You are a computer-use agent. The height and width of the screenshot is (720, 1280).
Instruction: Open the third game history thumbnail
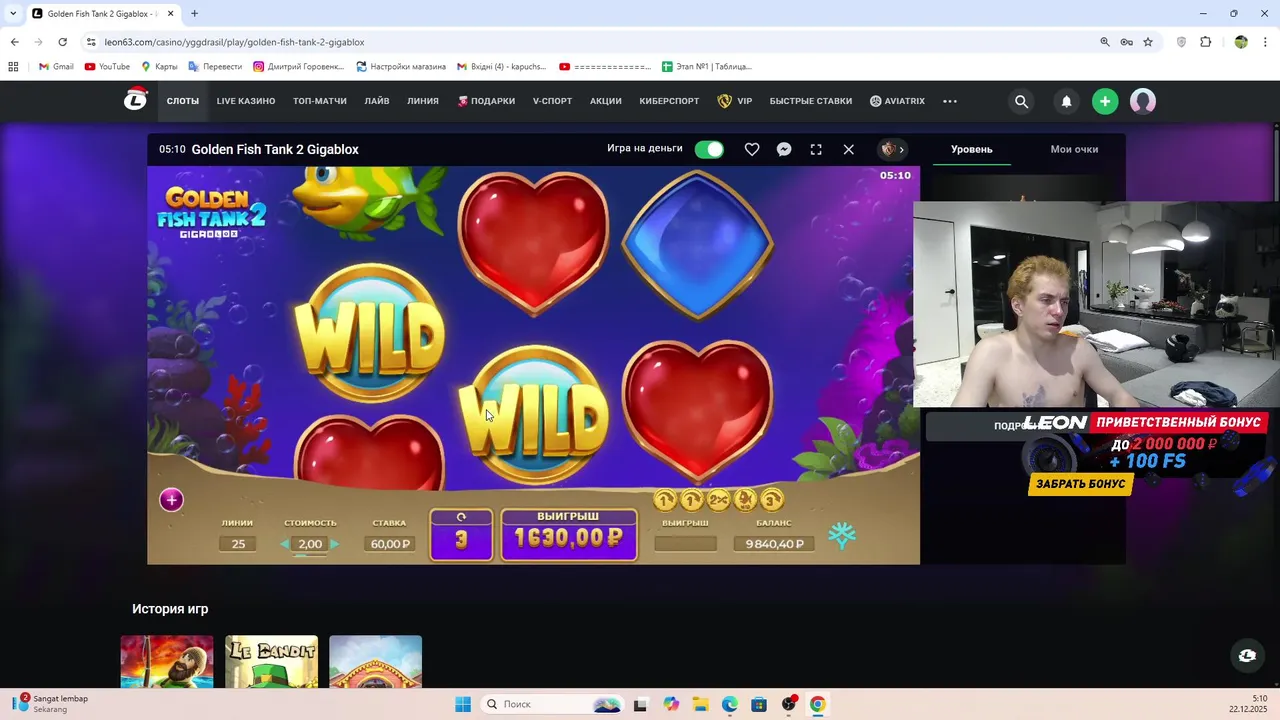[x=375, y=662]
